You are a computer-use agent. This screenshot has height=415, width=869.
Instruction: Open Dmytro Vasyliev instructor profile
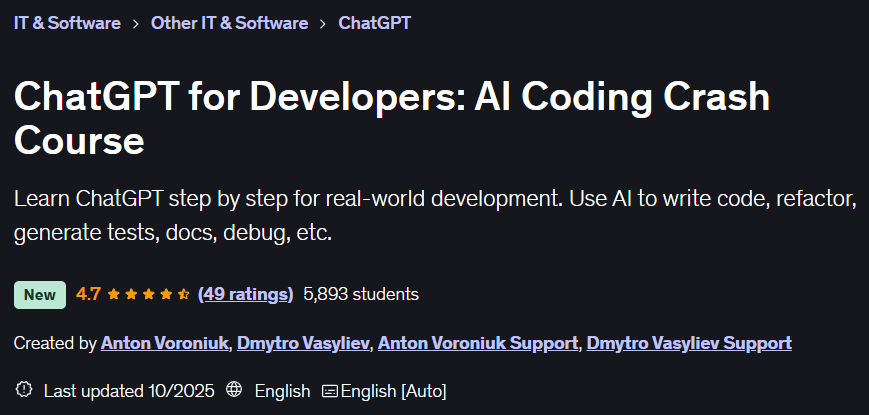tap(303, 344)
